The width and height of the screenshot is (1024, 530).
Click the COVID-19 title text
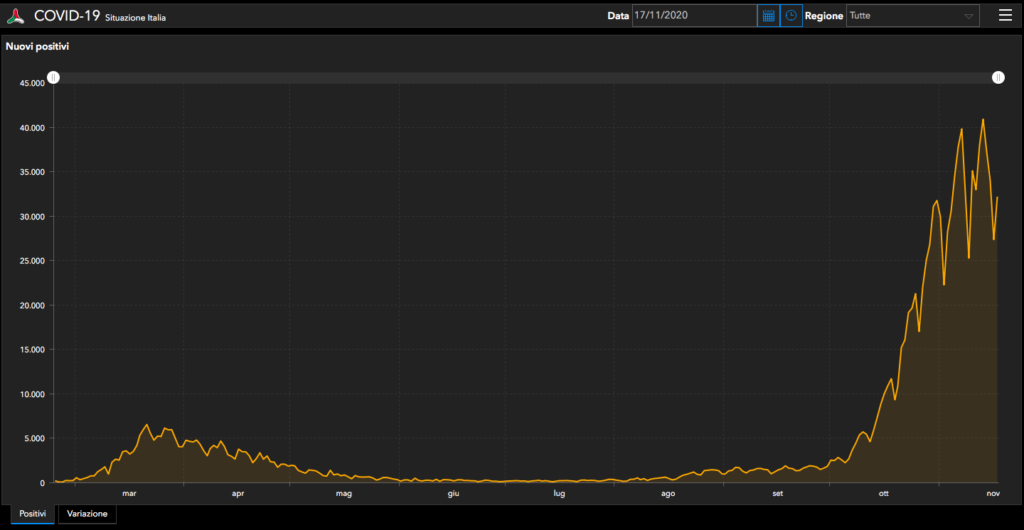point(66,16)
